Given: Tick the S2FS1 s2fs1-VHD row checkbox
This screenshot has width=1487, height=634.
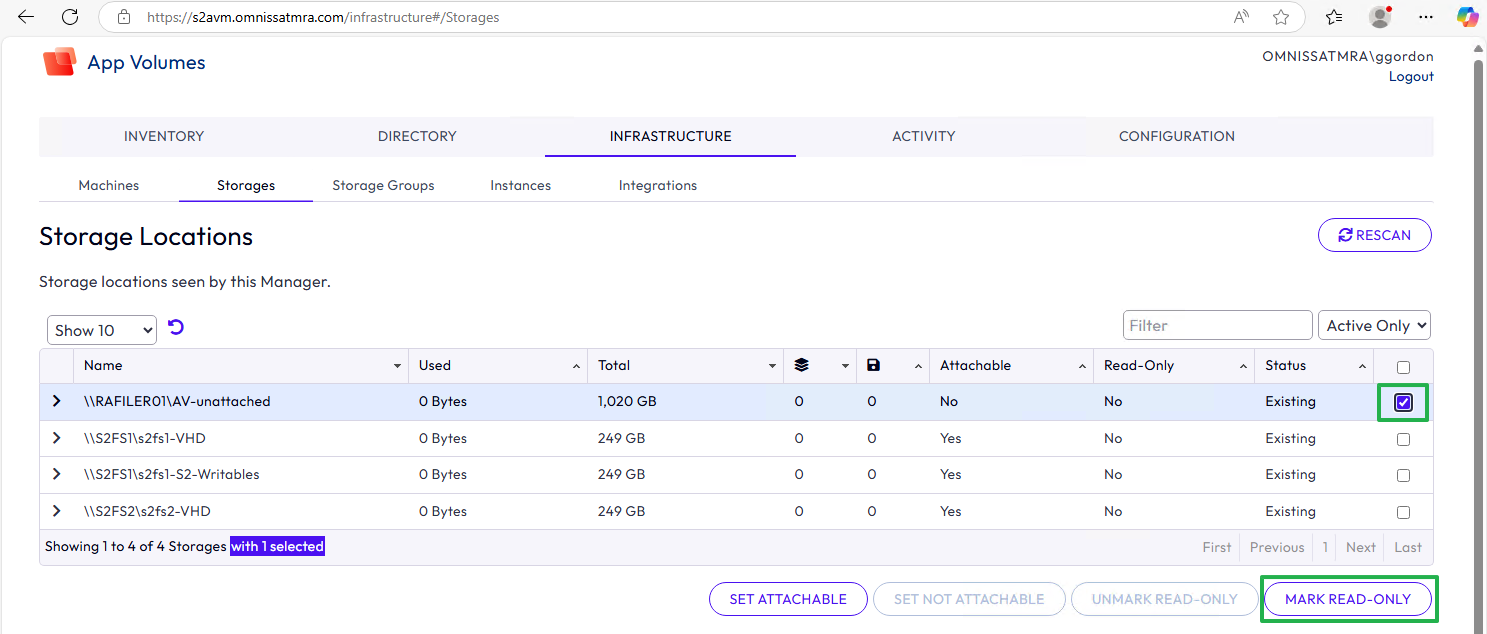Looking at the screenshot, I should tap(1403, 439).
